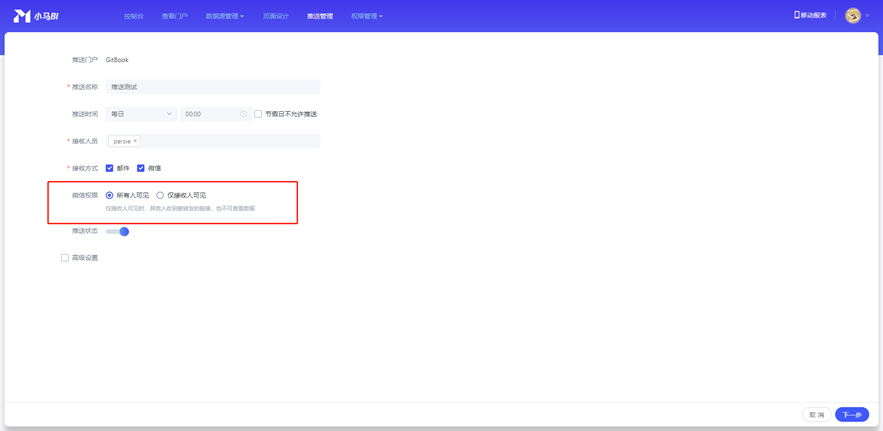Expand the avatar dropdown arrow
The image size is (883, 431).
(x=867, y=16)
